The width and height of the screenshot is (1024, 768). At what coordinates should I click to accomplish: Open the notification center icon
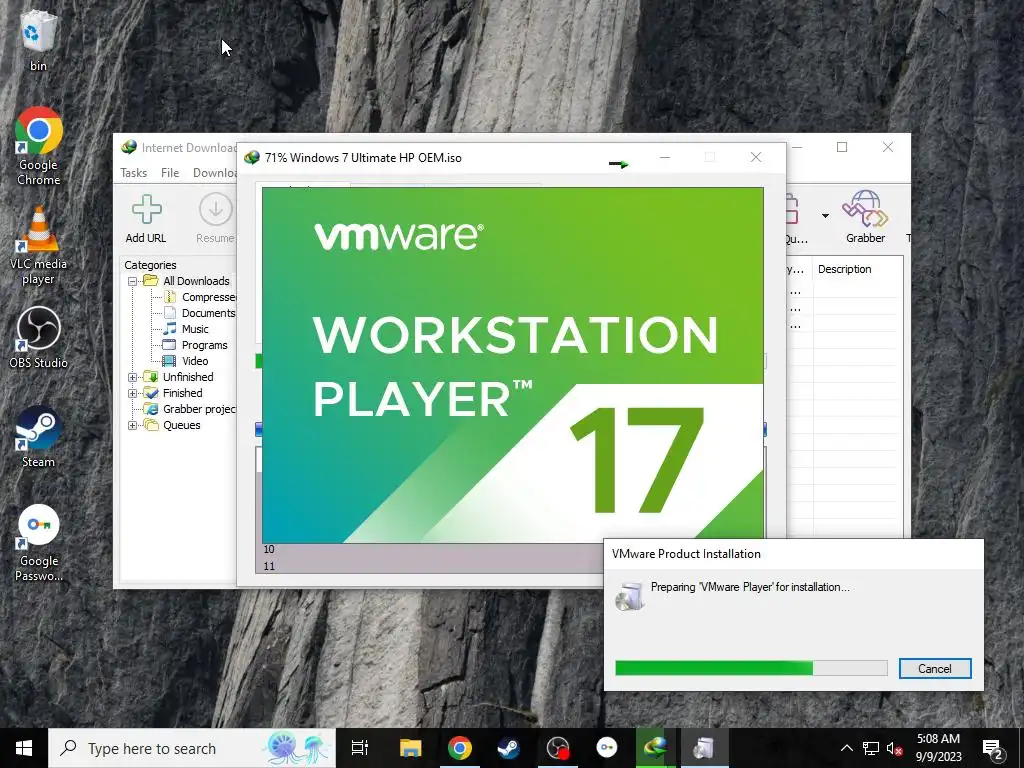point(993,748)
